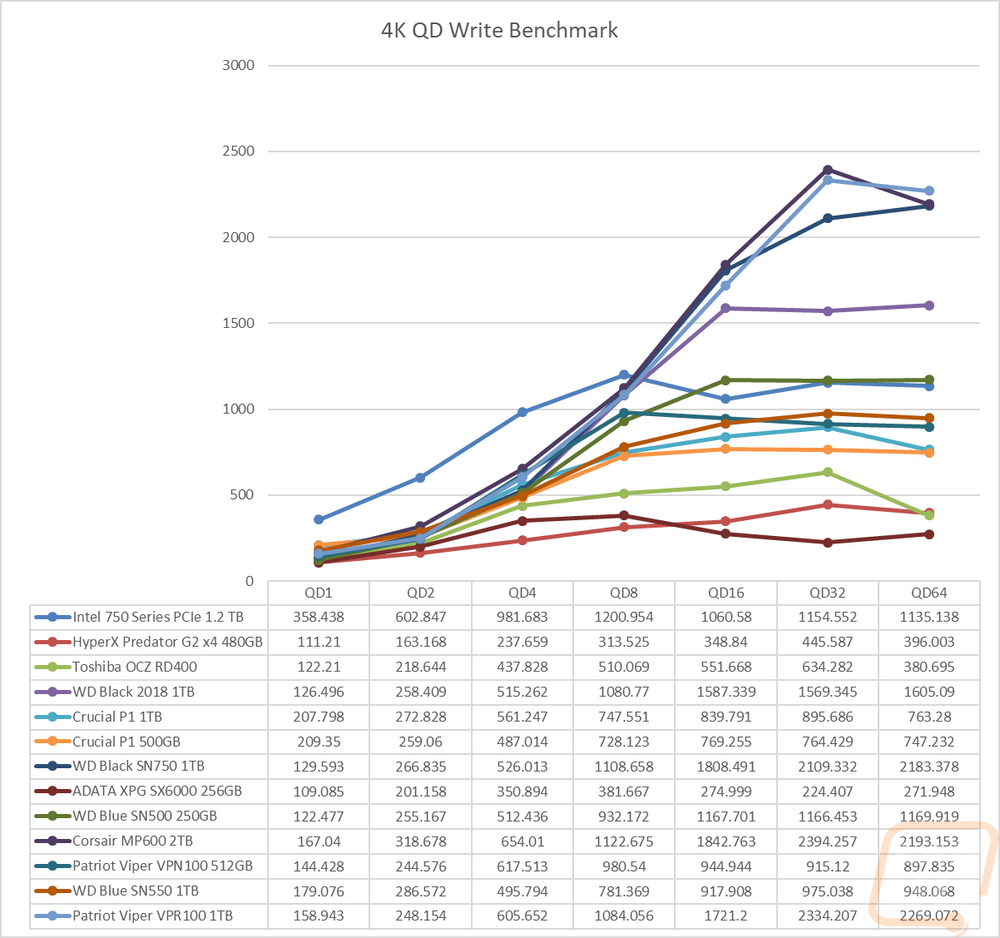Select 'HyperX Predator G2 x4 480GB' label
This screenshot has height=938, width=1000.
tap(168, 642)
